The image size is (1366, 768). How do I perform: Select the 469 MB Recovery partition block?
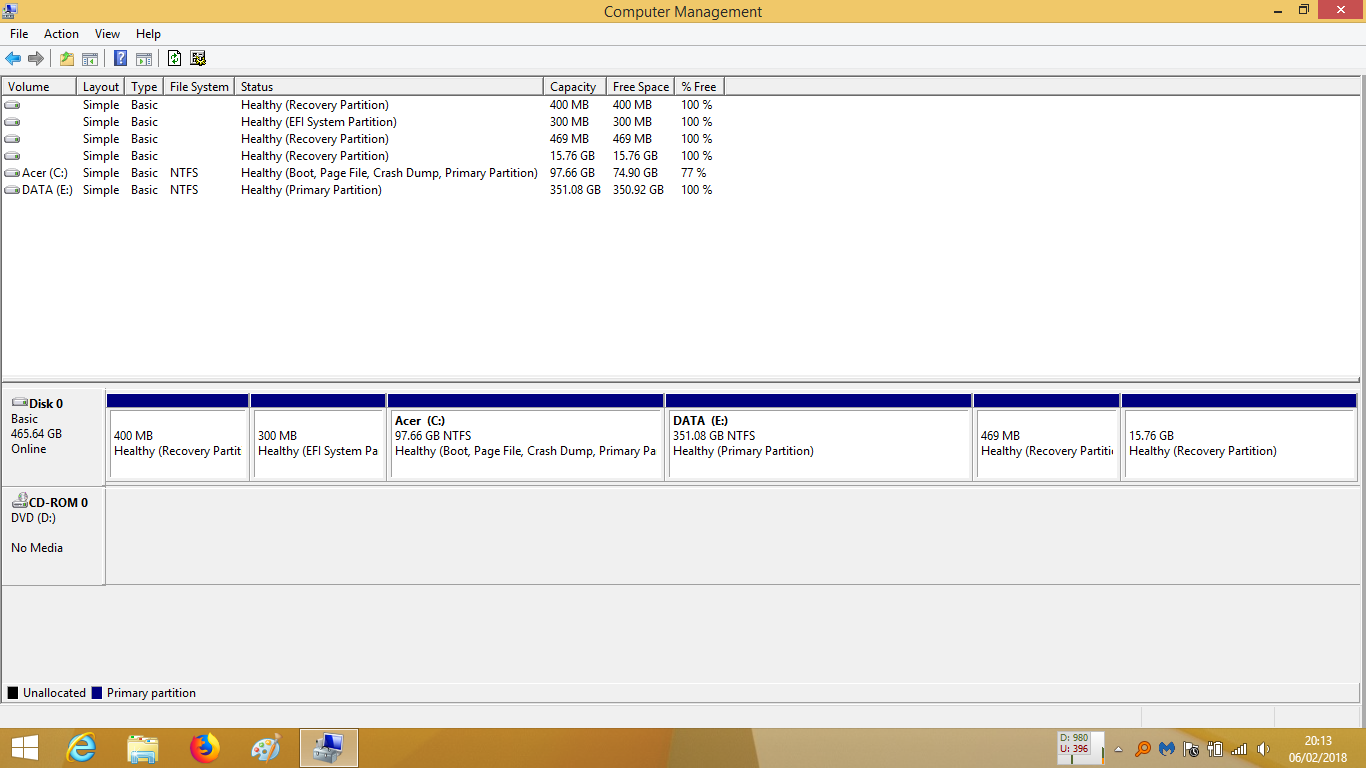point(1046,436)
